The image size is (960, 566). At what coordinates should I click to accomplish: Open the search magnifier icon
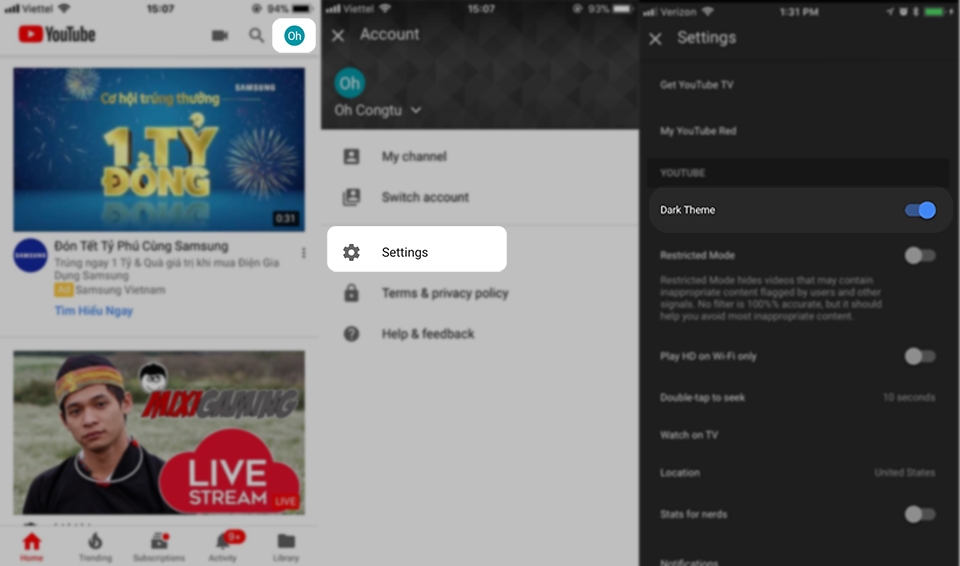point(257,36)
